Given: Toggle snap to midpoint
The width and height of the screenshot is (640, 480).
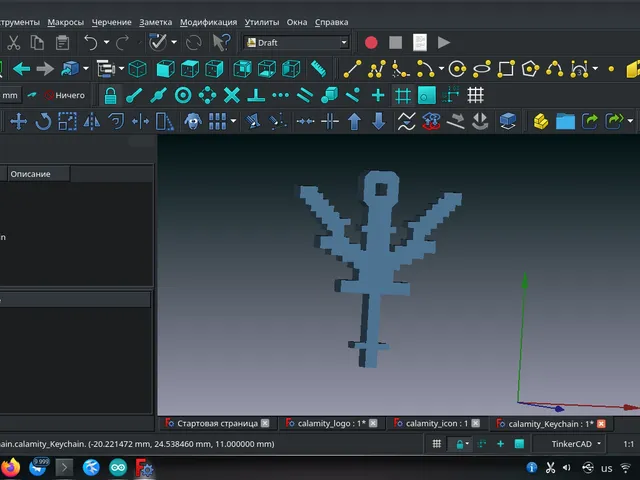Looking at the screenshot, I should tap(158, 96).
